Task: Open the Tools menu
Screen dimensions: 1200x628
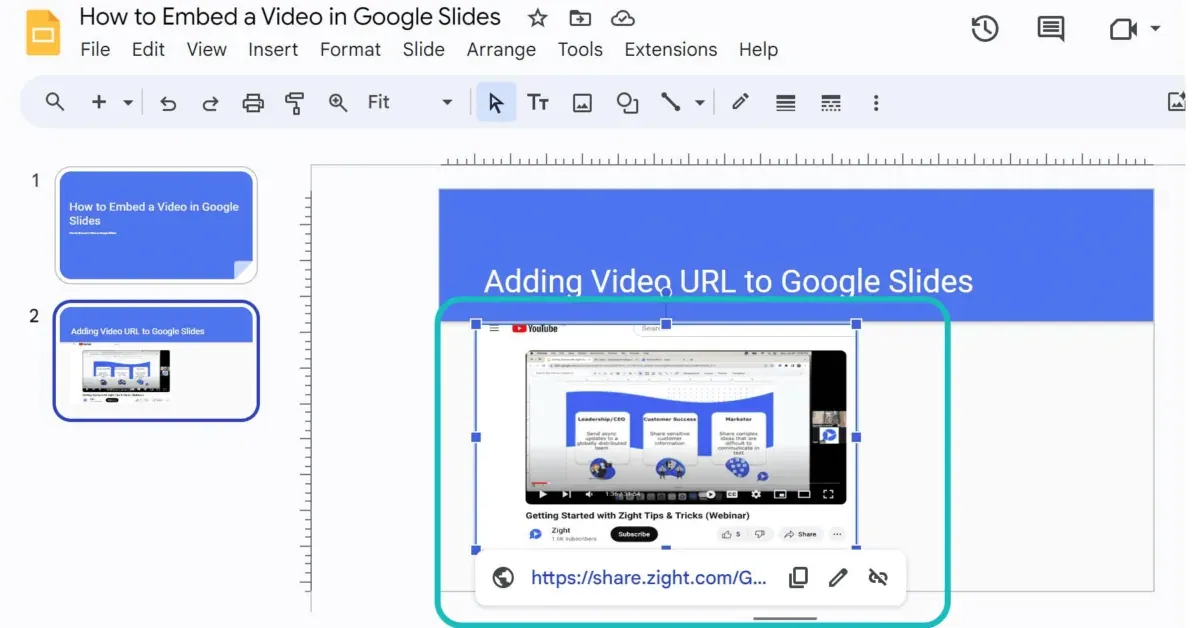Action: [580, 50]
